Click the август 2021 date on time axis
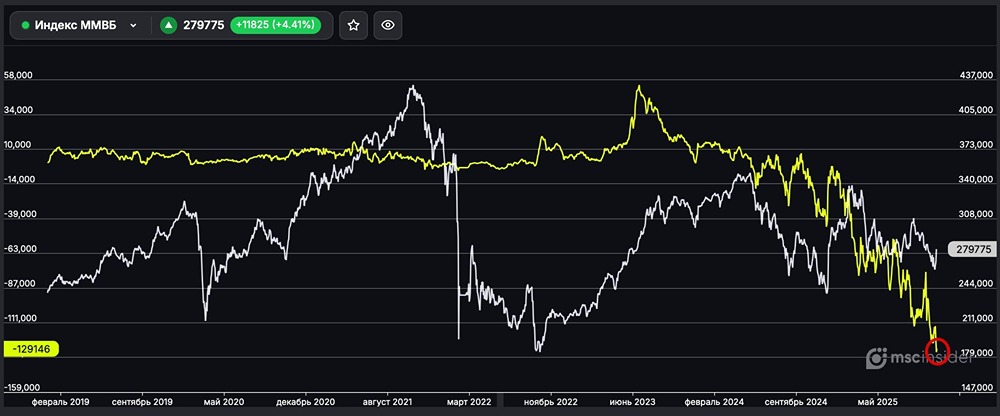The height and width of the screenshot is (416, 1000). pyautogui.click(x=387, y=402)
